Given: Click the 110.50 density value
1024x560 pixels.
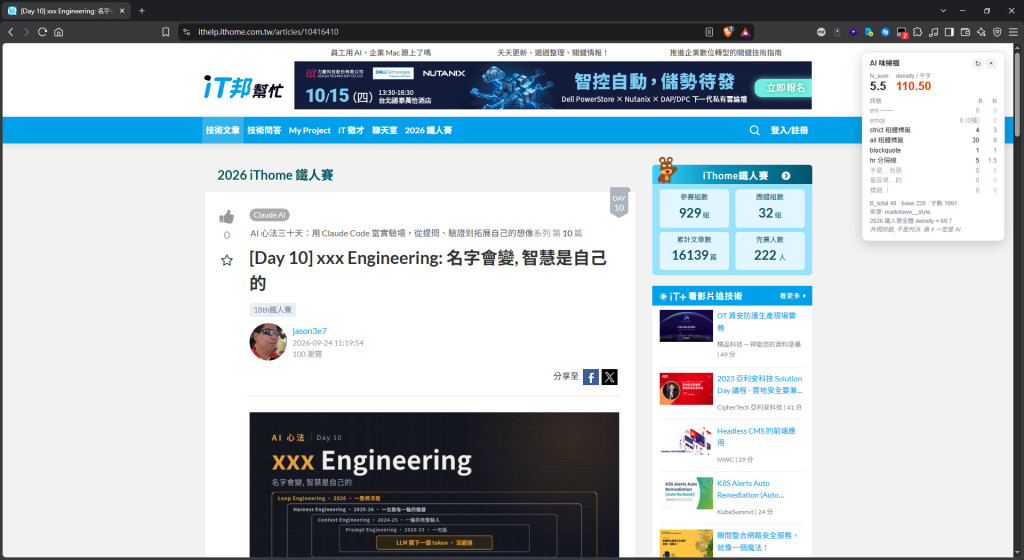Looking at the screenshot, I should coord(913,86).
